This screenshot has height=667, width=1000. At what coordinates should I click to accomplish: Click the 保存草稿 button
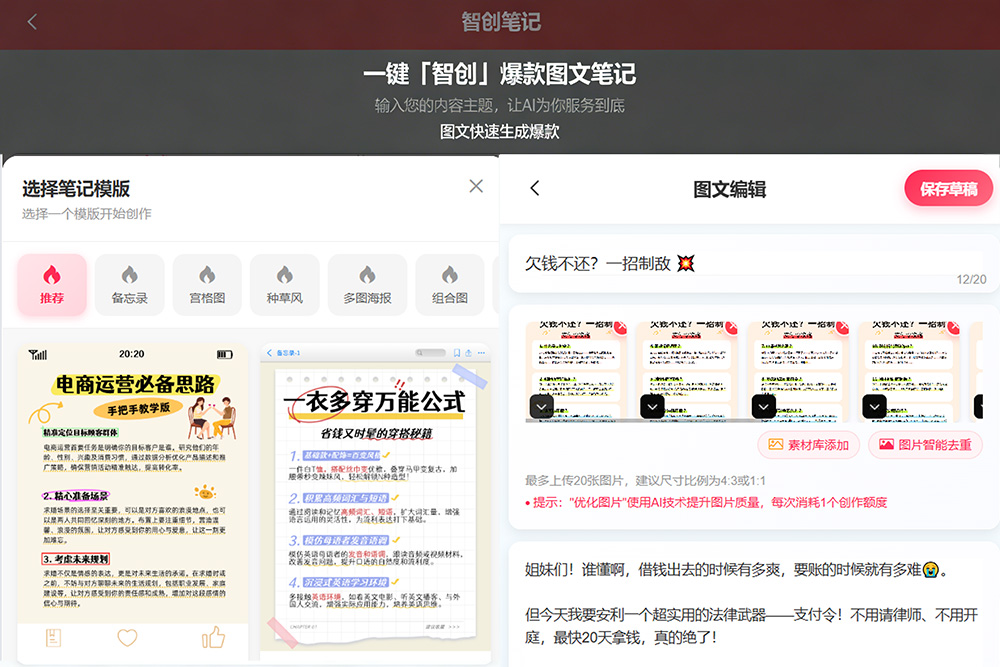point(948,188)
